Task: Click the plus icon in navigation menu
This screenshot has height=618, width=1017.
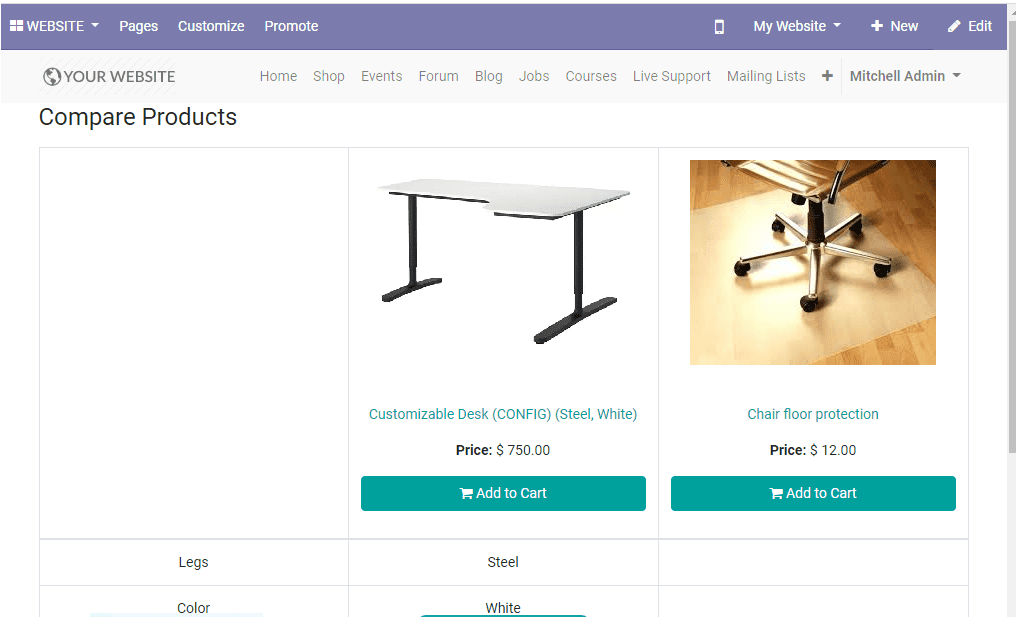Action: tap(827, 76)
